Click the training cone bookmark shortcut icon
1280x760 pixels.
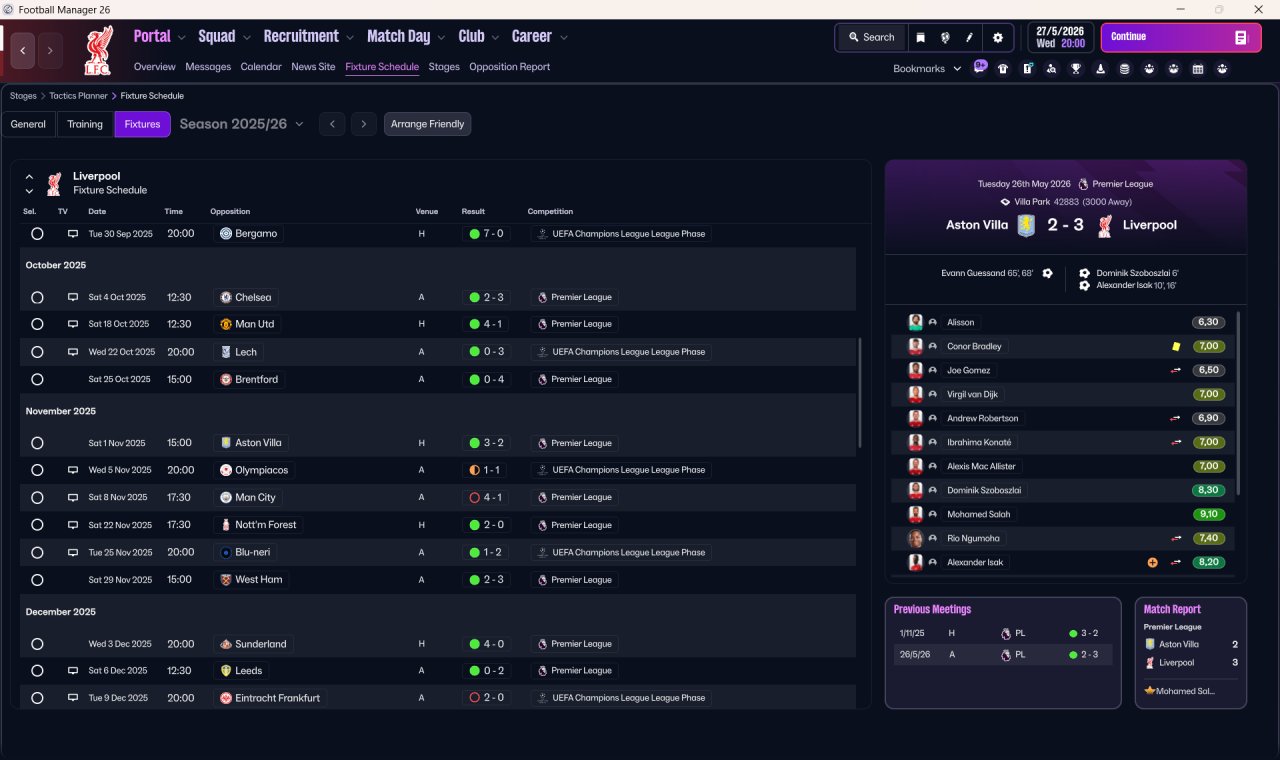[x=1100, y=69]
